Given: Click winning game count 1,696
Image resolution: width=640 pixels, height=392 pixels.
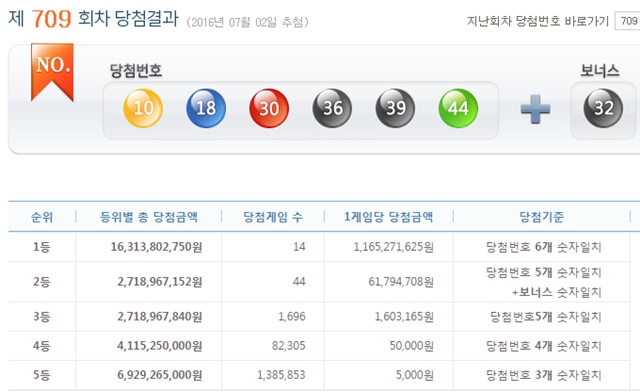Looking at the screenshot, I should coord(292,316).
